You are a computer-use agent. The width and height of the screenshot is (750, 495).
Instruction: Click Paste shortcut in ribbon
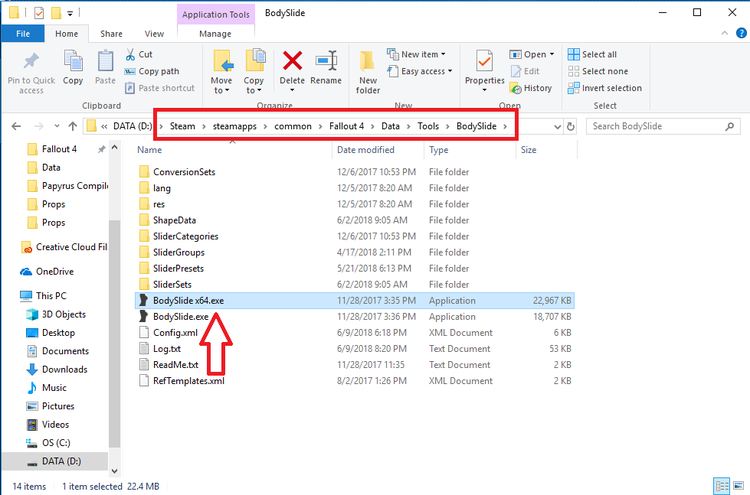159,88
